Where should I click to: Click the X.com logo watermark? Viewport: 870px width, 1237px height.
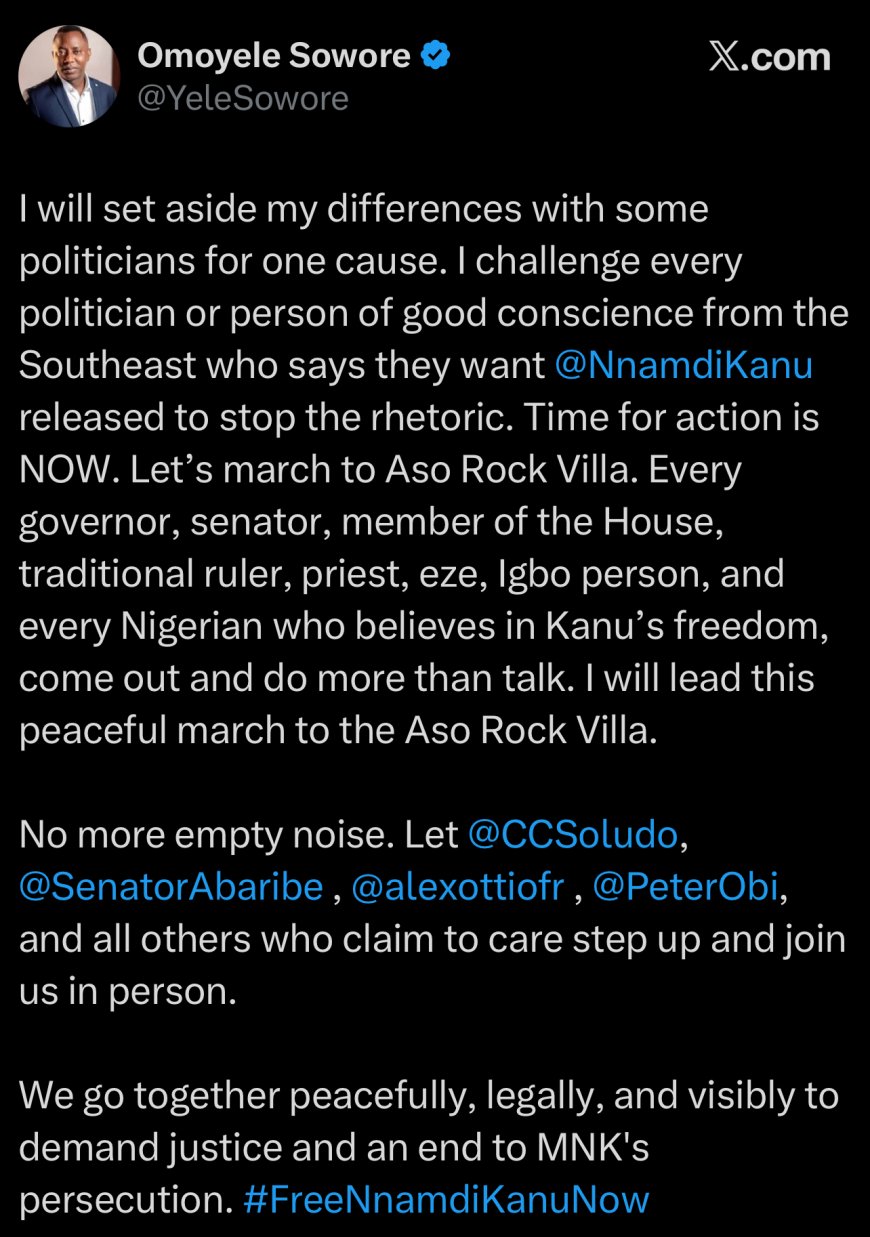click(x=769, y=58)
